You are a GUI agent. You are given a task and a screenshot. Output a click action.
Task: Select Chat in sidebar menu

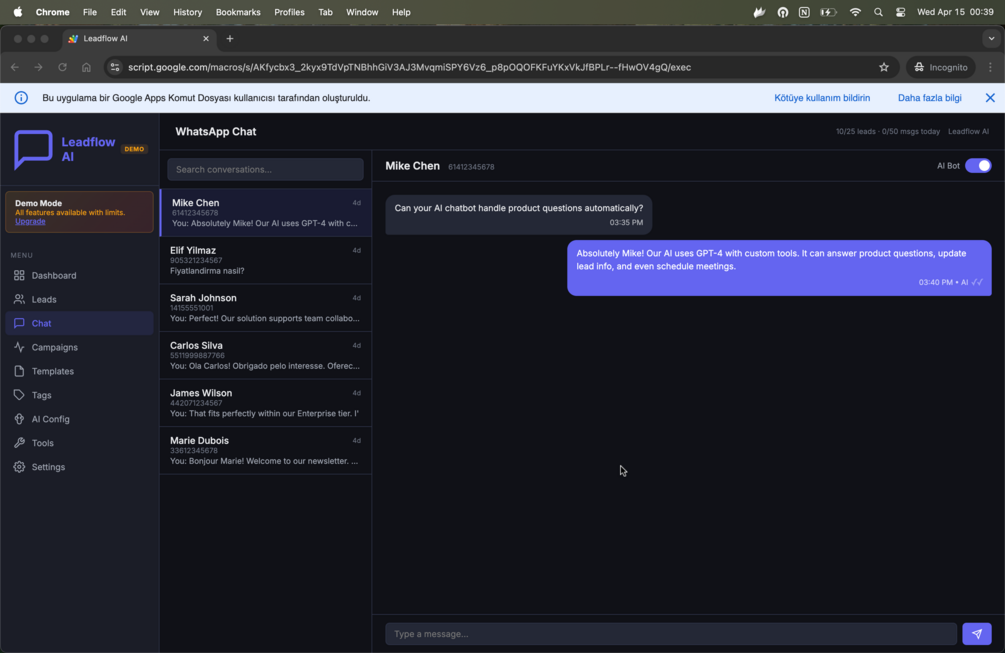pos(79,323)
